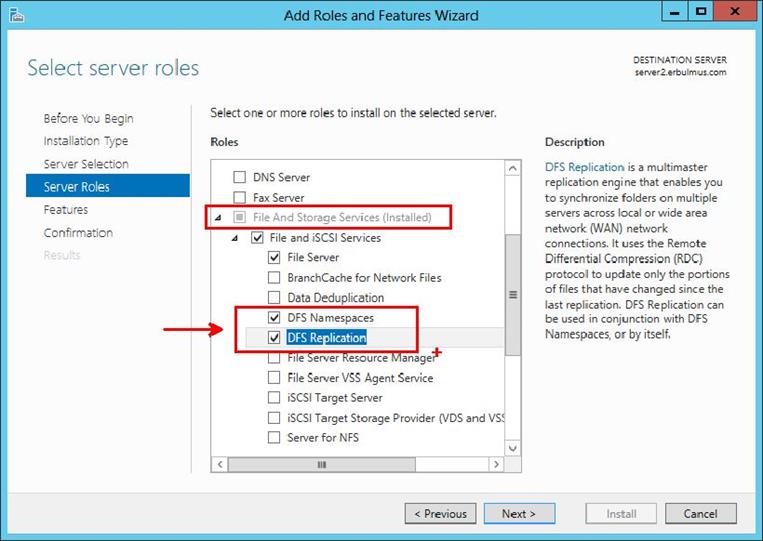The width and height of the screenshot is (763, 541).
Task: Select DFS Namespaces role label
Action: click(330, 318)
